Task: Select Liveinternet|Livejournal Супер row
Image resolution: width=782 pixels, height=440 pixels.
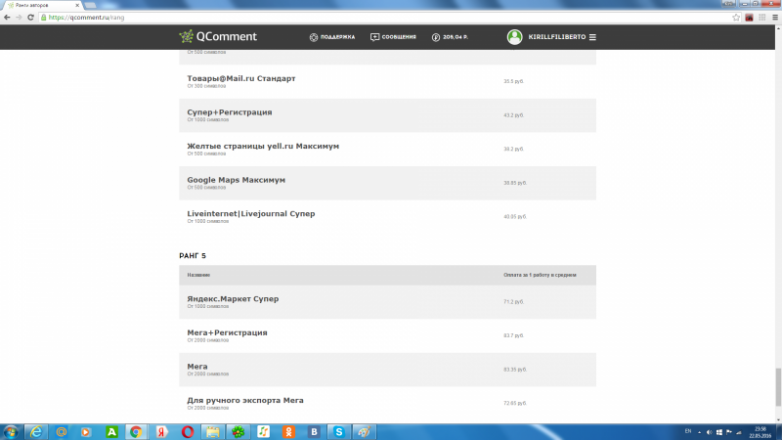Action: click(388, 217)
